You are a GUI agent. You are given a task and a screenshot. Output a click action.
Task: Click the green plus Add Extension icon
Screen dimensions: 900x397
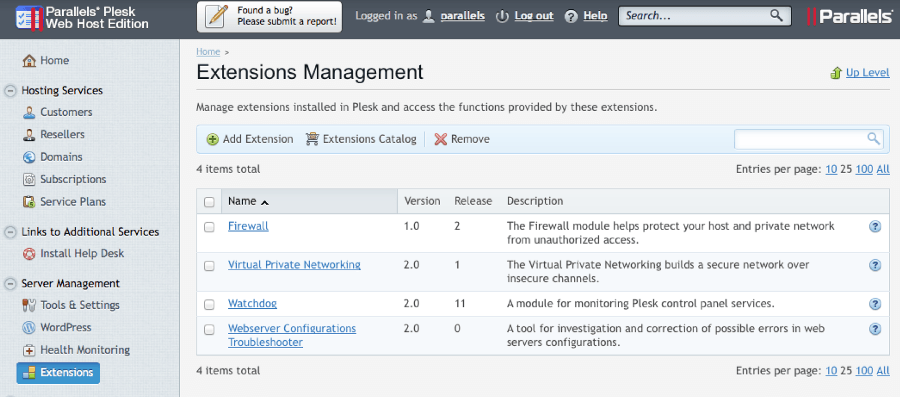[213, 139]
